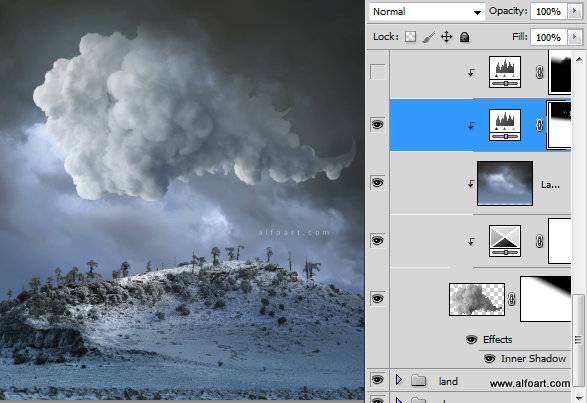This screenshot has height=403, width=587.
Task: Select the hidden top Levels adjustment icon
Action: pos(505,72)
